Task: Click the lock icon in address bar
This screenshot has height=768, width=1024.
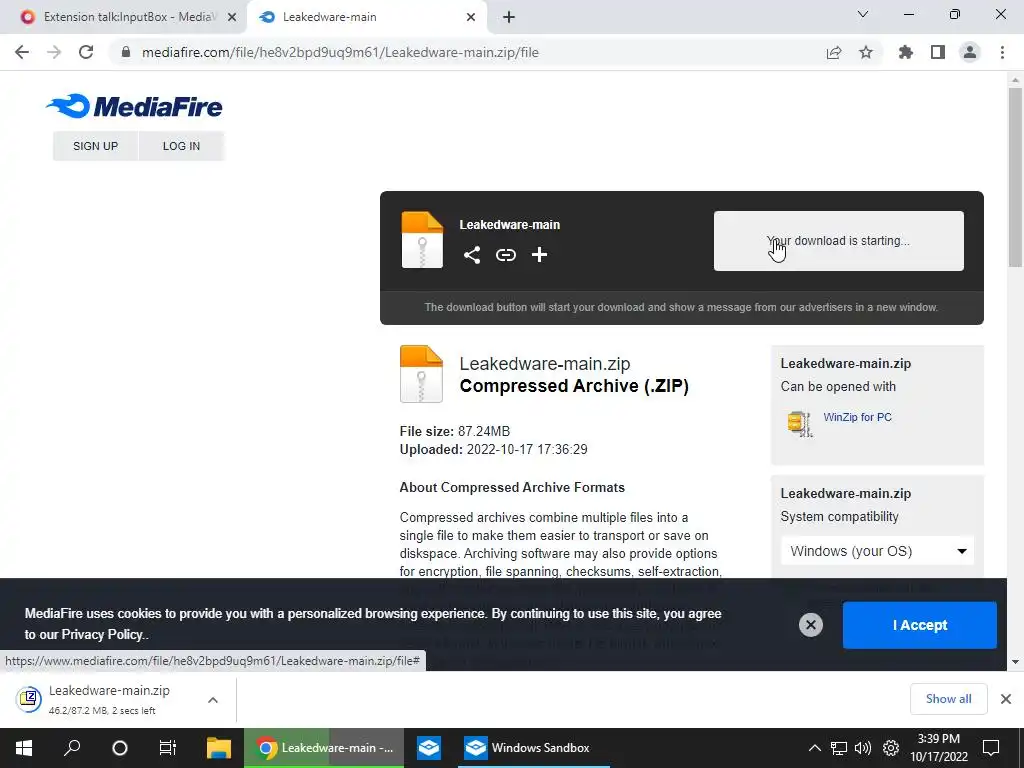Action: point(126,52)
